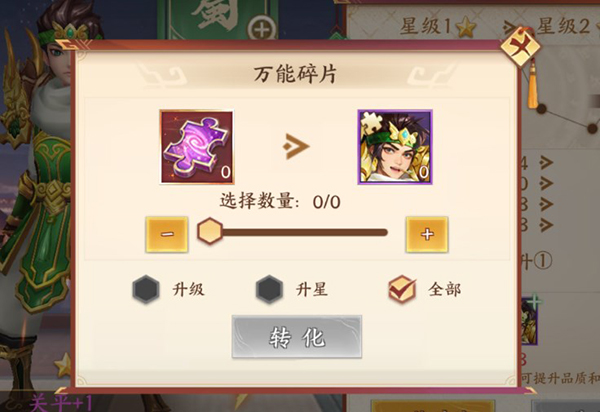The width and height of the screenshot is (600, 412).
Task: Tap the plus icon on the green banner
Action: (262, 29)
